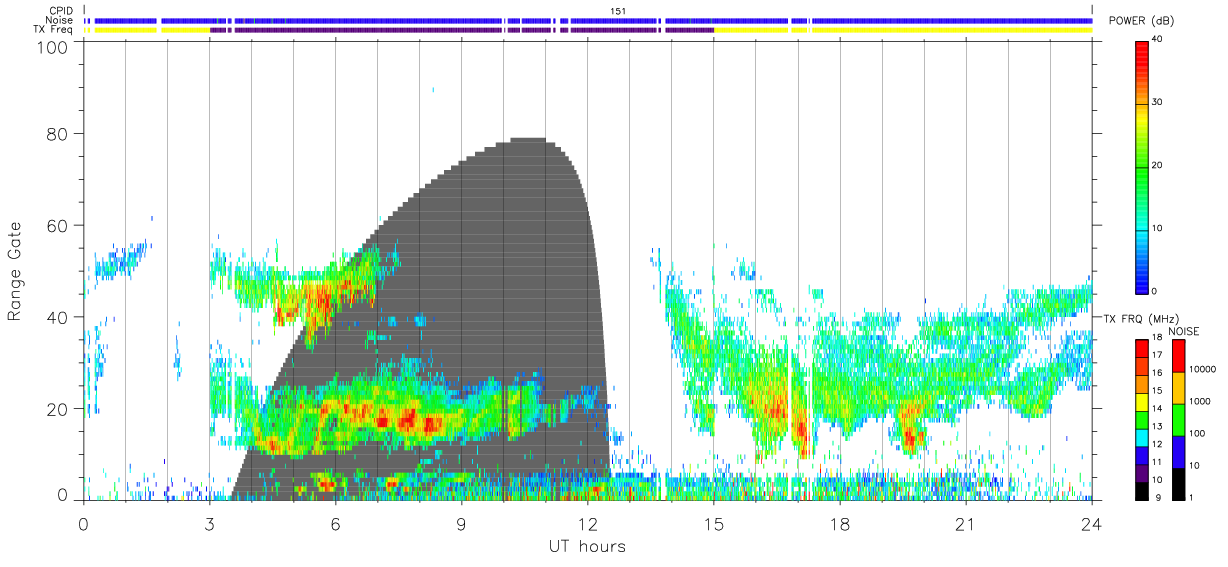Image resolution: width=1228 pixels, height=567 pixels.
Task: Click the TX FRQ (MHz) color legend
Action: 1143,420
